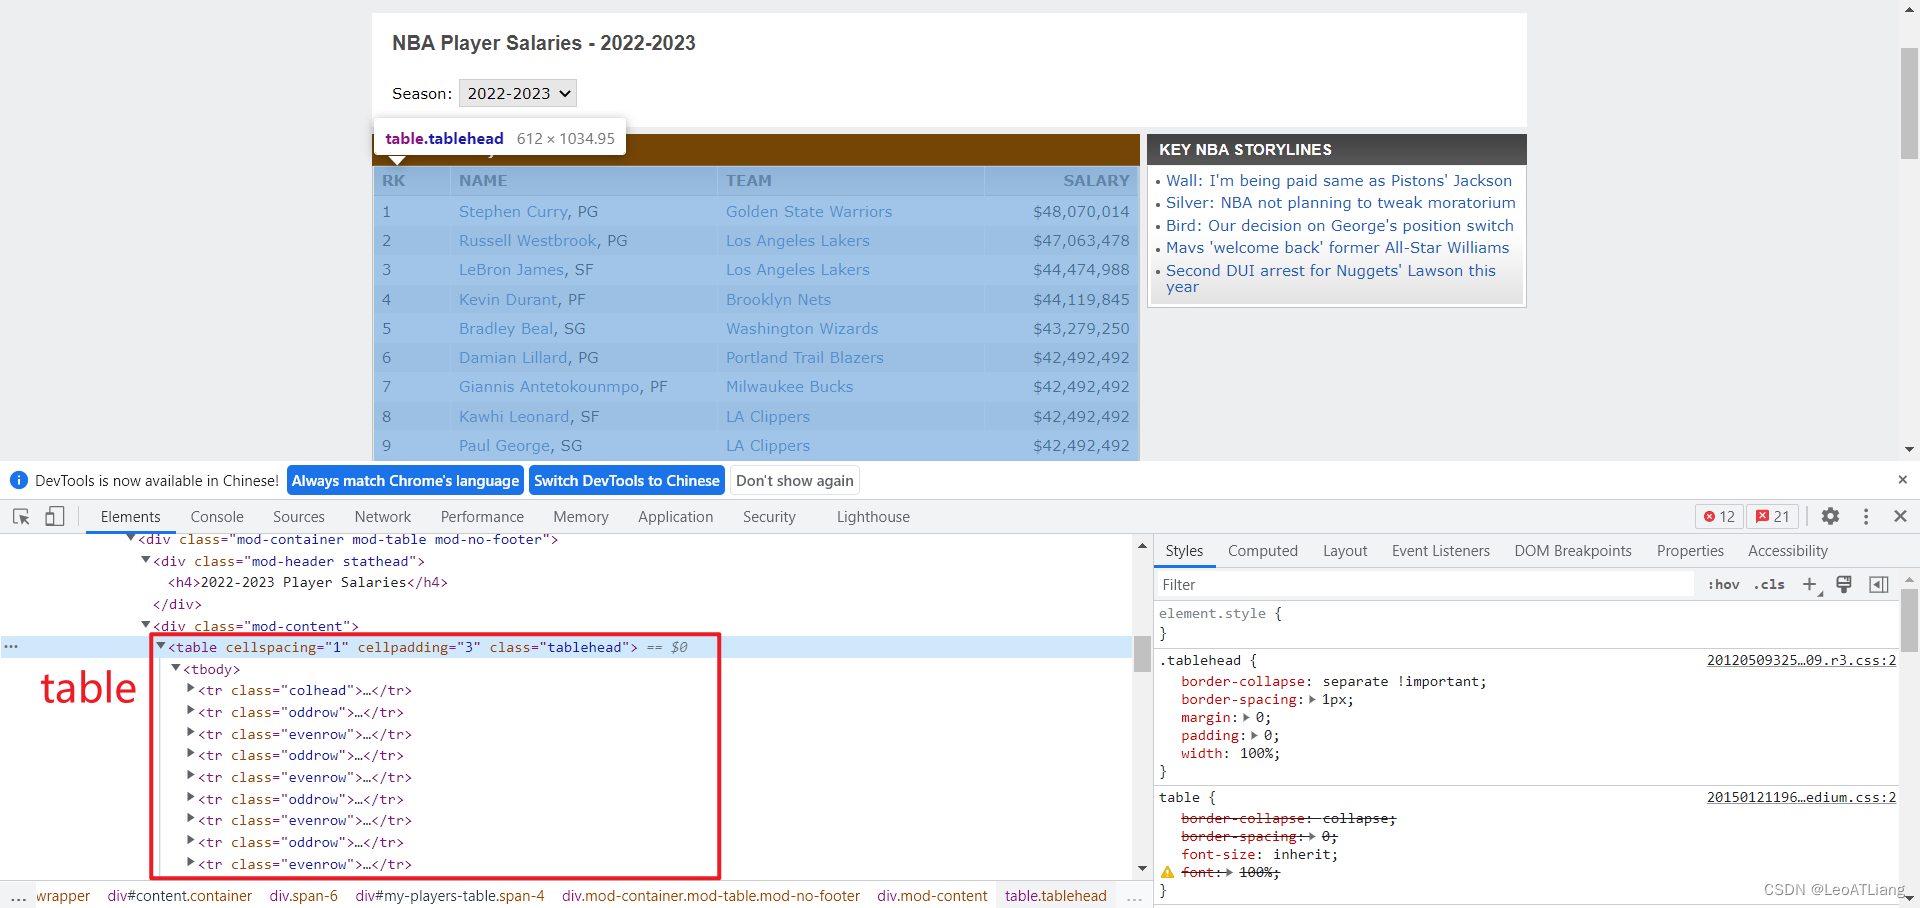The width and height of the screenshot is (1920, 908).
Task: Open DevTools three-dot customize menu
Action: 1866,516
